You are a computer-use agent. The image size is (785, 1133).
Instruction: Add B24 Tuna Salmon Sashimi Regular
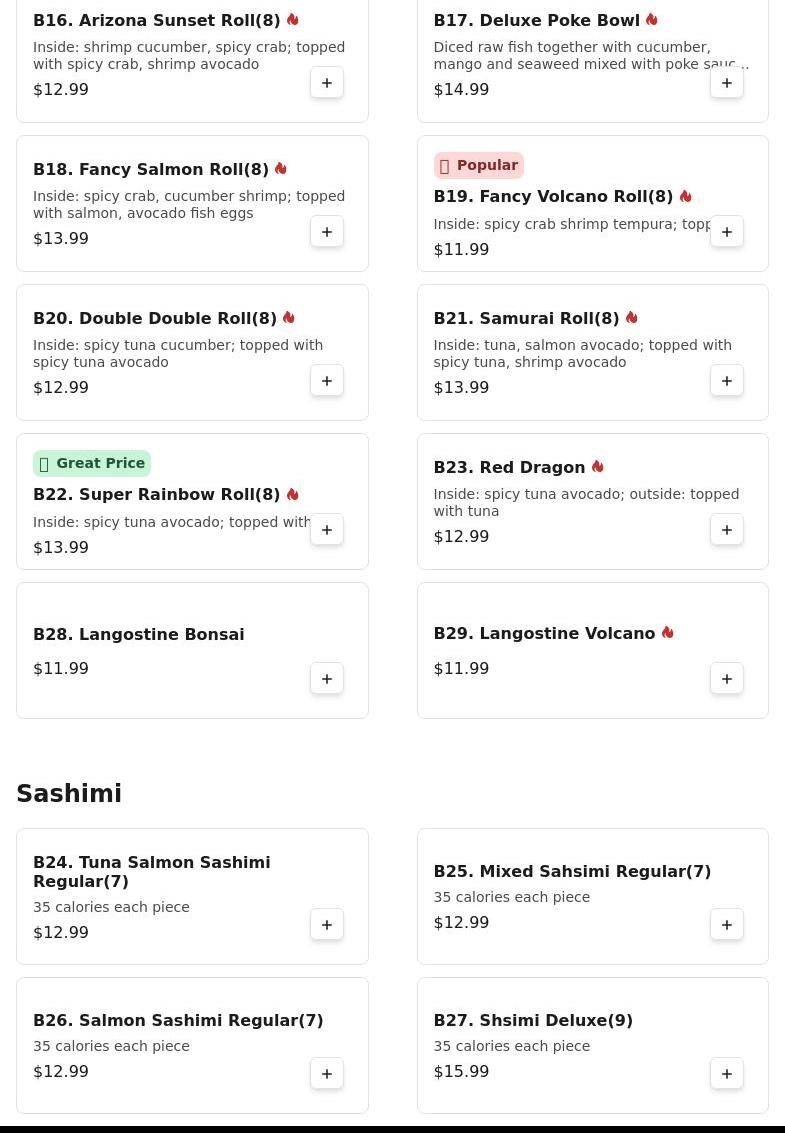pyautogui.click(x=327, y=925)
